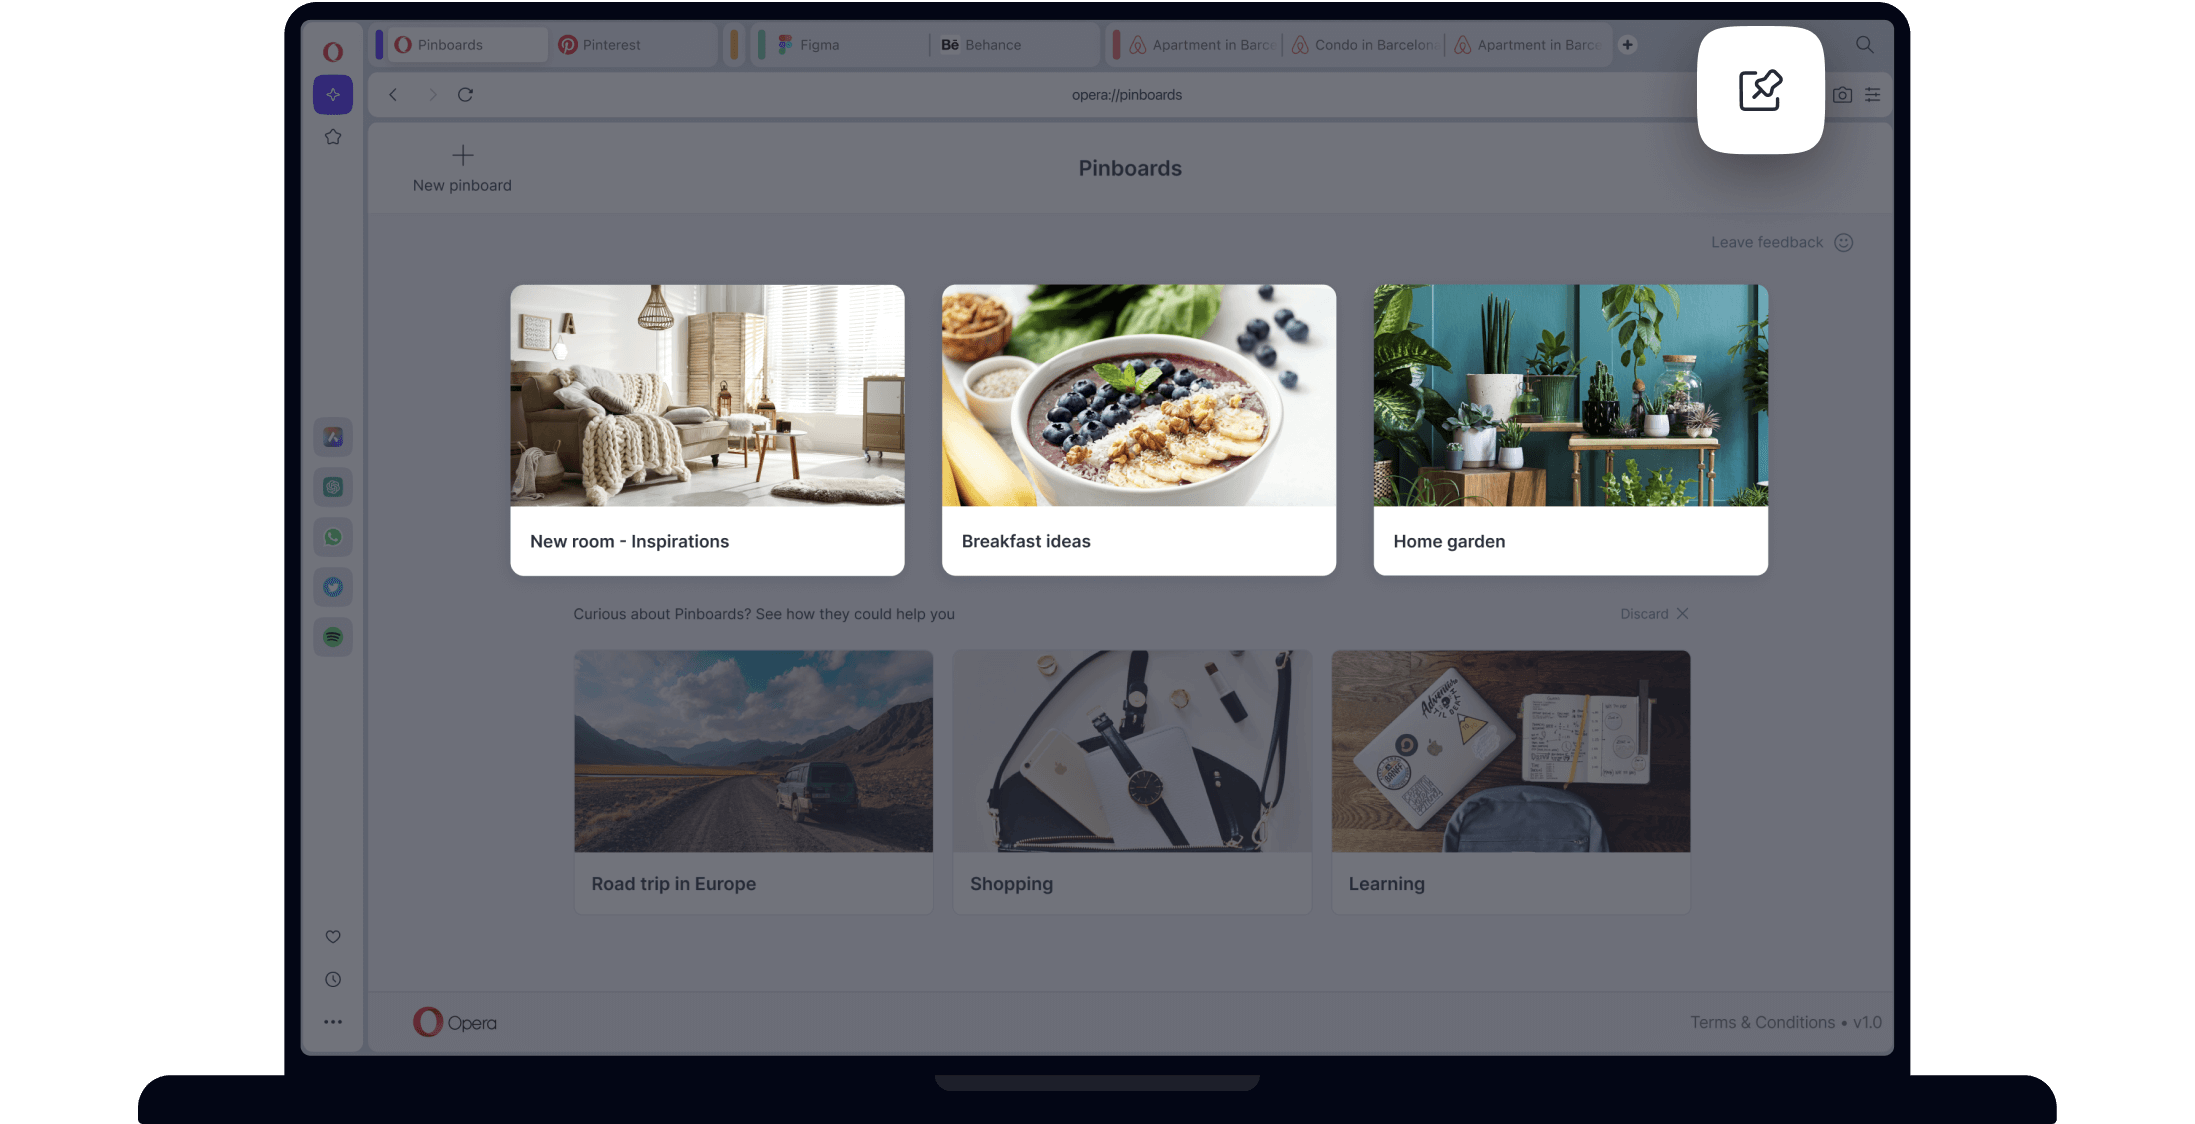2195x1124 pixels.
Task: Click the Twitter sidebar icon
Action: click(332, 586)
